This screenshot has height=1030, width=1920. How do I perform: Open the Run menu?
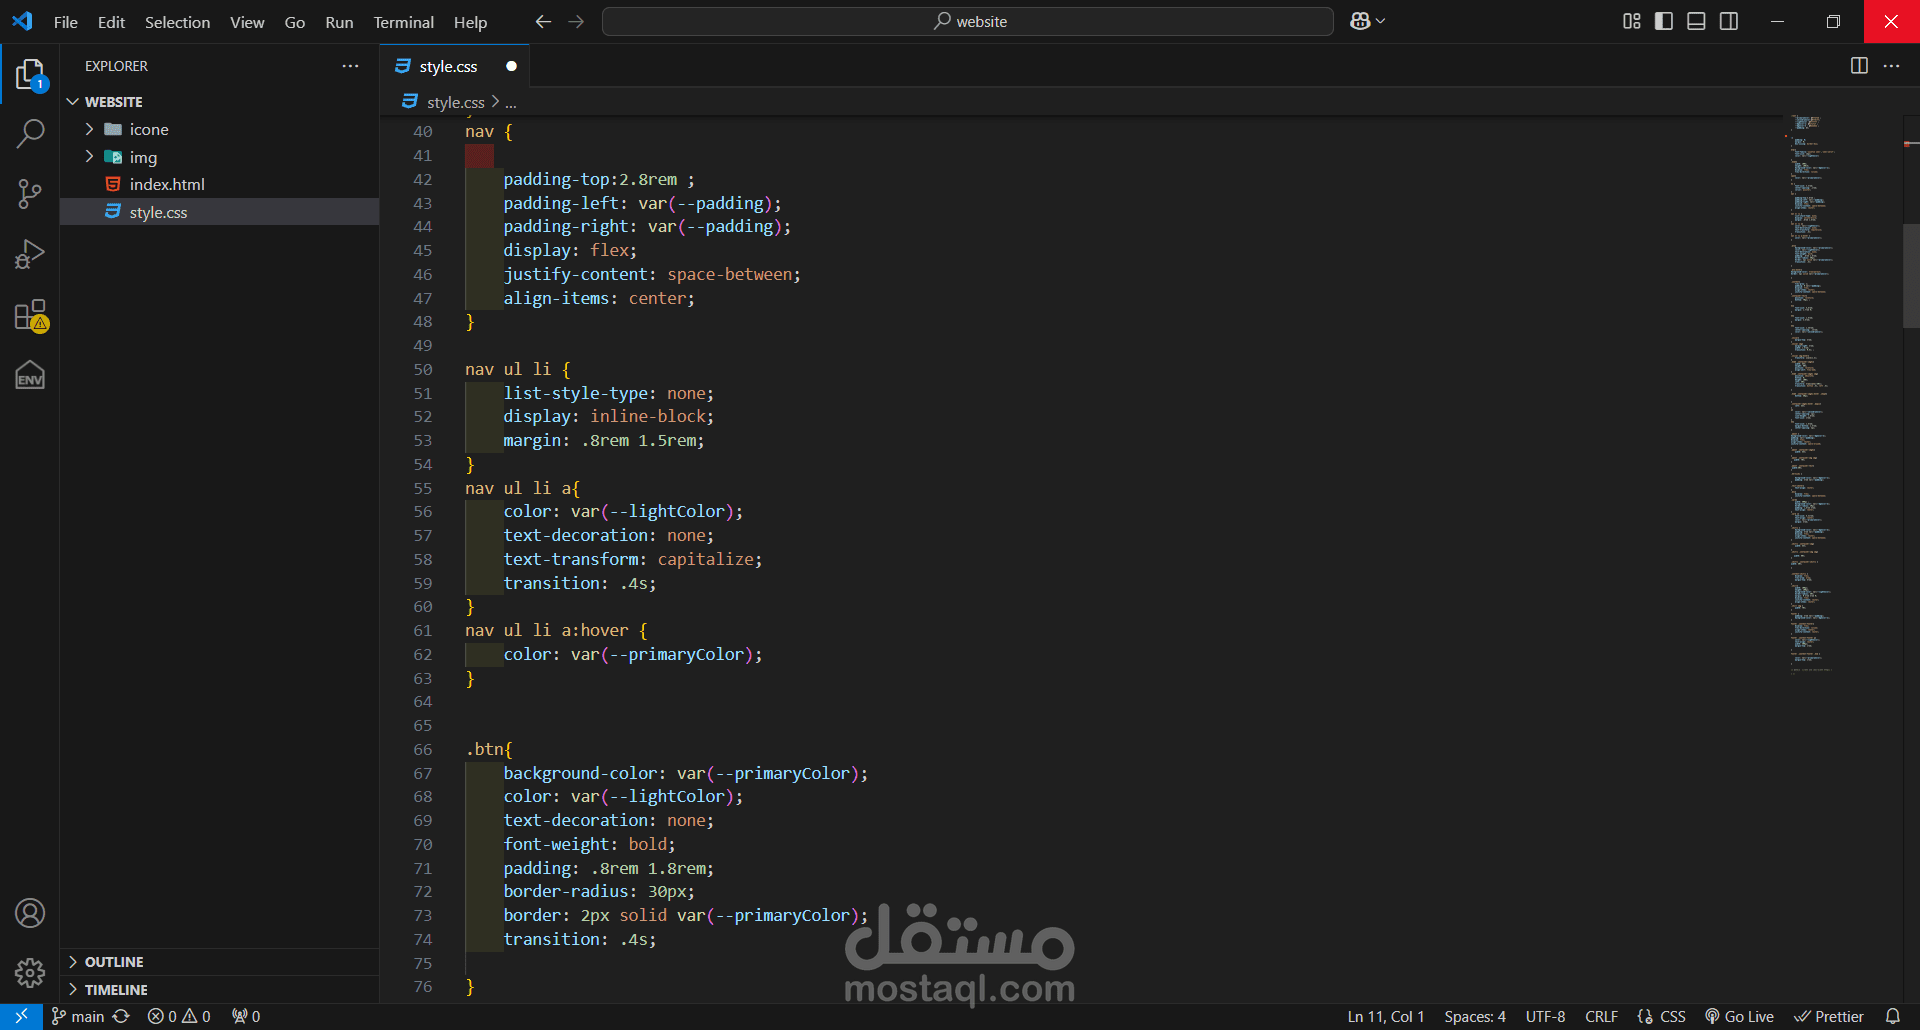[339, 22]
